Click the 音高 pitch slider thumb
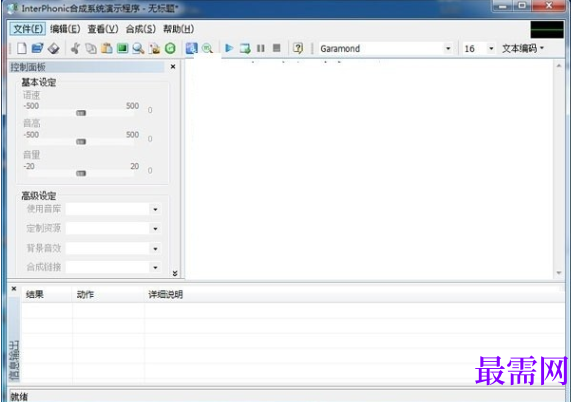This screenshot has width=587, height=402. tap(81, 142)
